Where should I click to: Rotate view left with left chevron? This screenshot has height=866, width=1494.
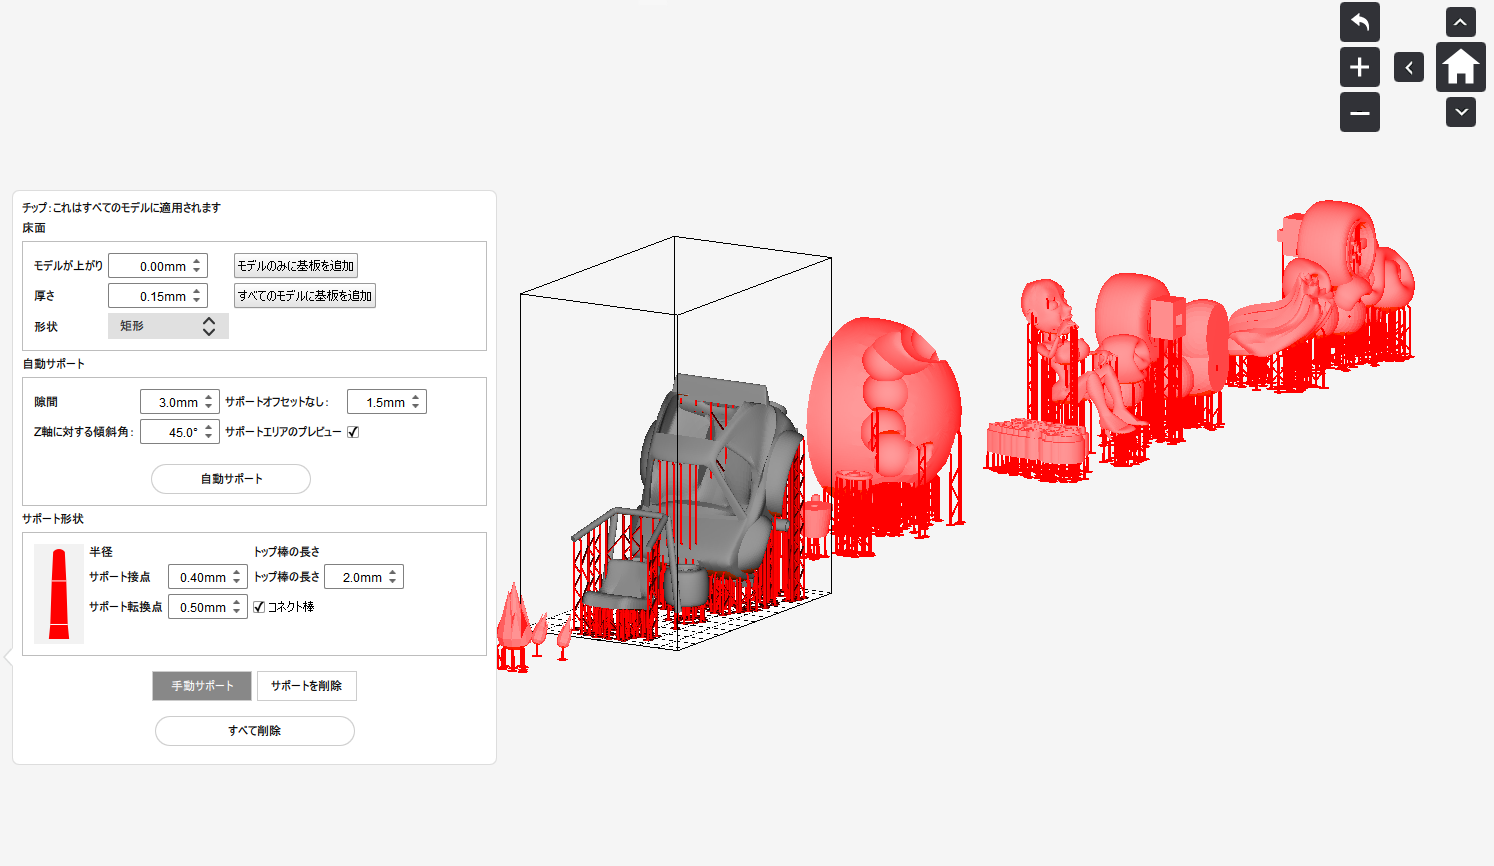[1408, 67]
